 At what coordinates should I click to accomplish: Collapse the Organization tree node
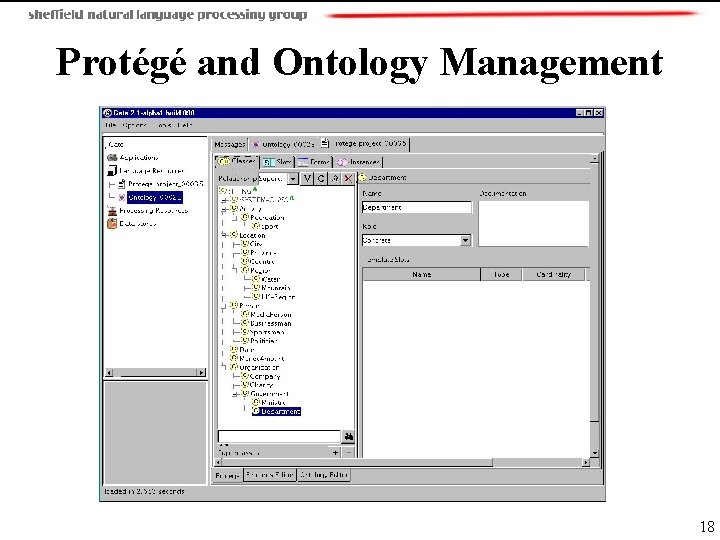point(224,367)
